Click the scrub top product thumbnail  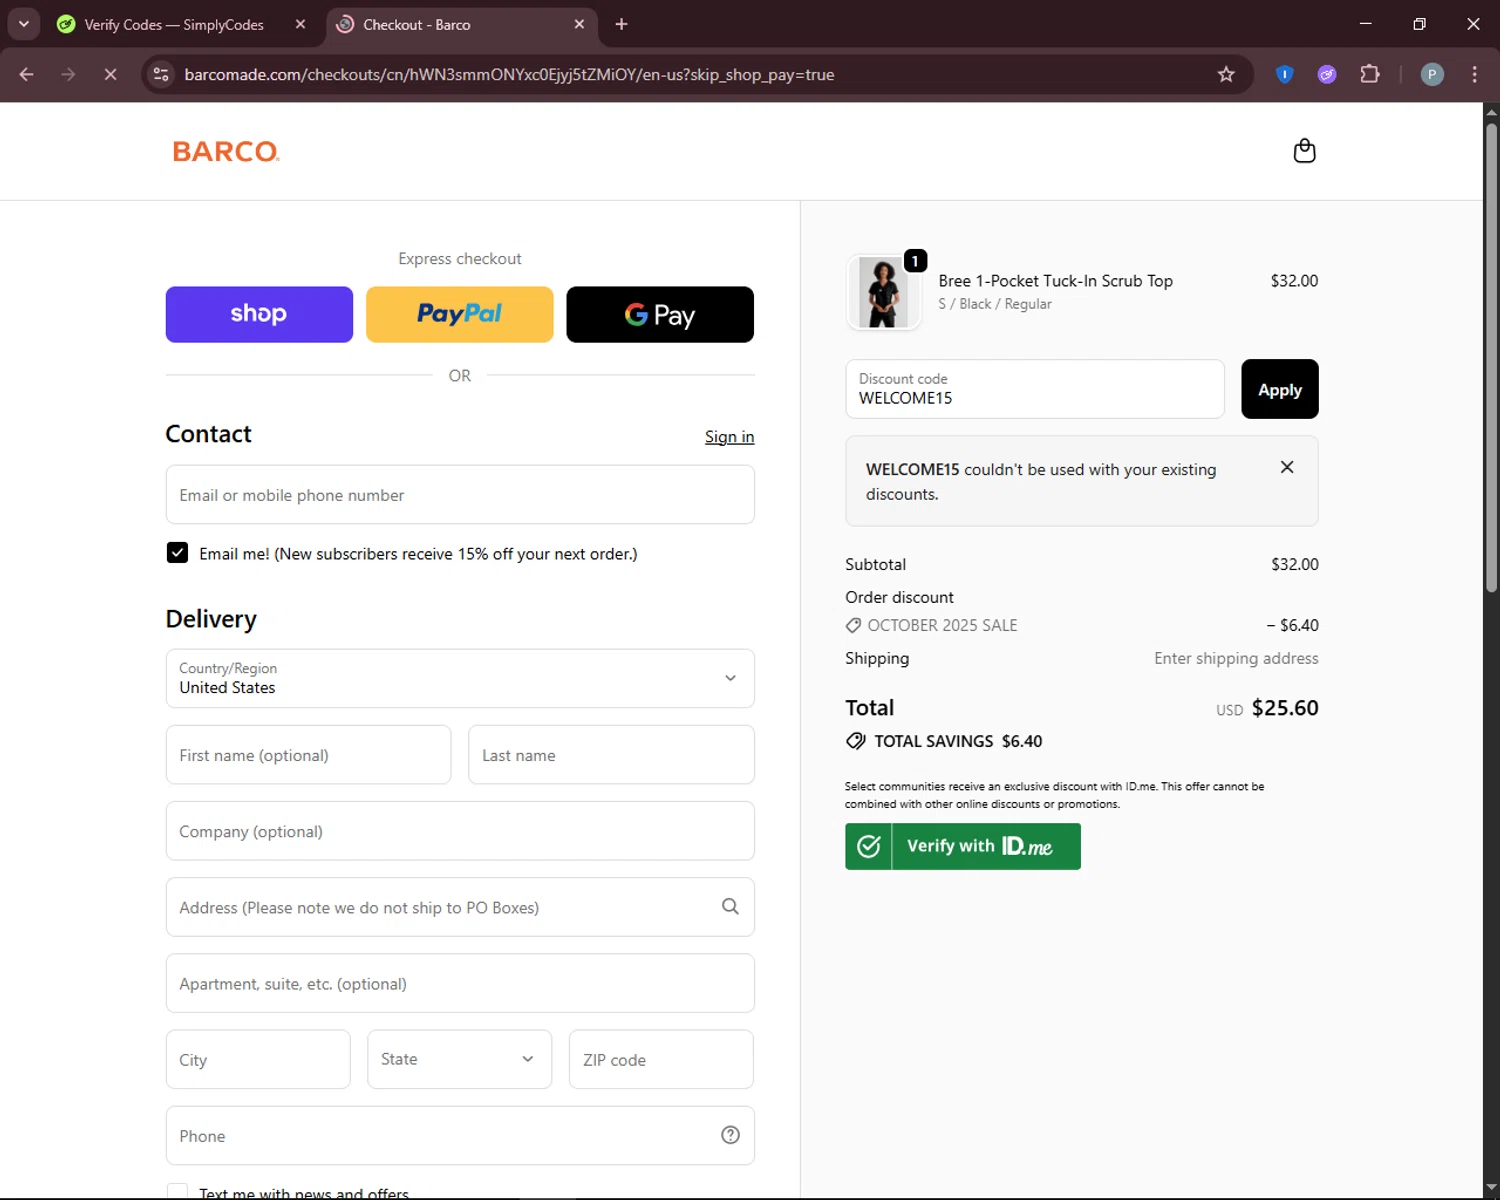click(x=883, y=292)
